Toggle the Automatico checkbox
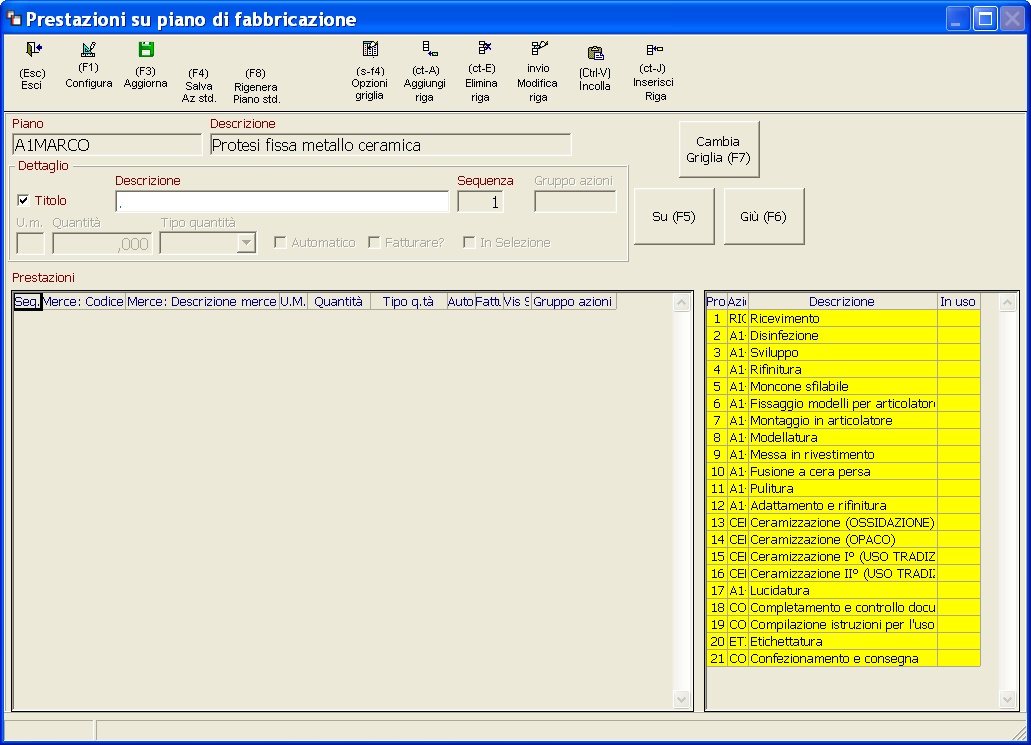This screenshot has height=745, width=1031. 280,243
